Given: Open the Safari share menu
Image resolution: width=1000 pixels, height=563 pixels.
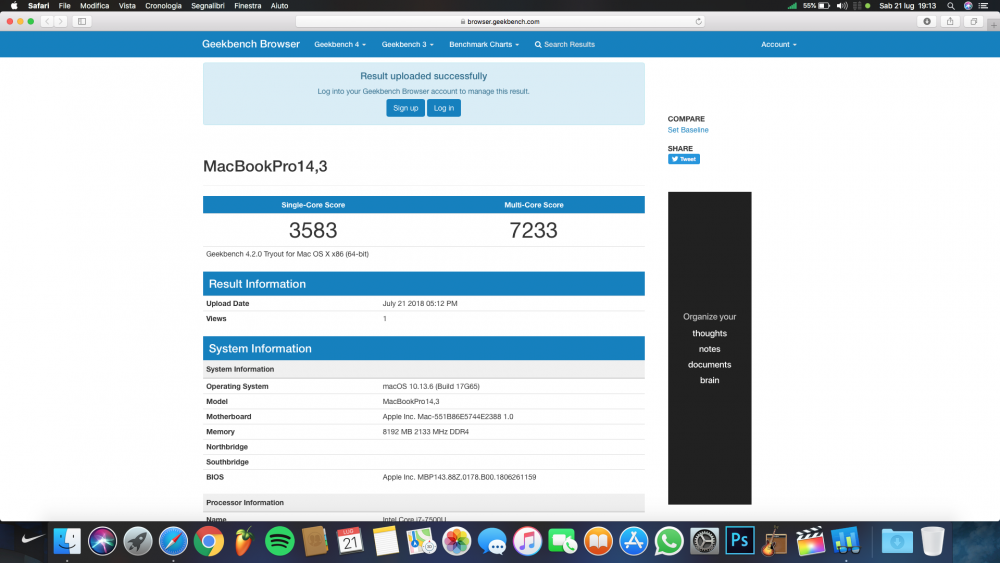Looking at the screenshot, I should point(950,21).
